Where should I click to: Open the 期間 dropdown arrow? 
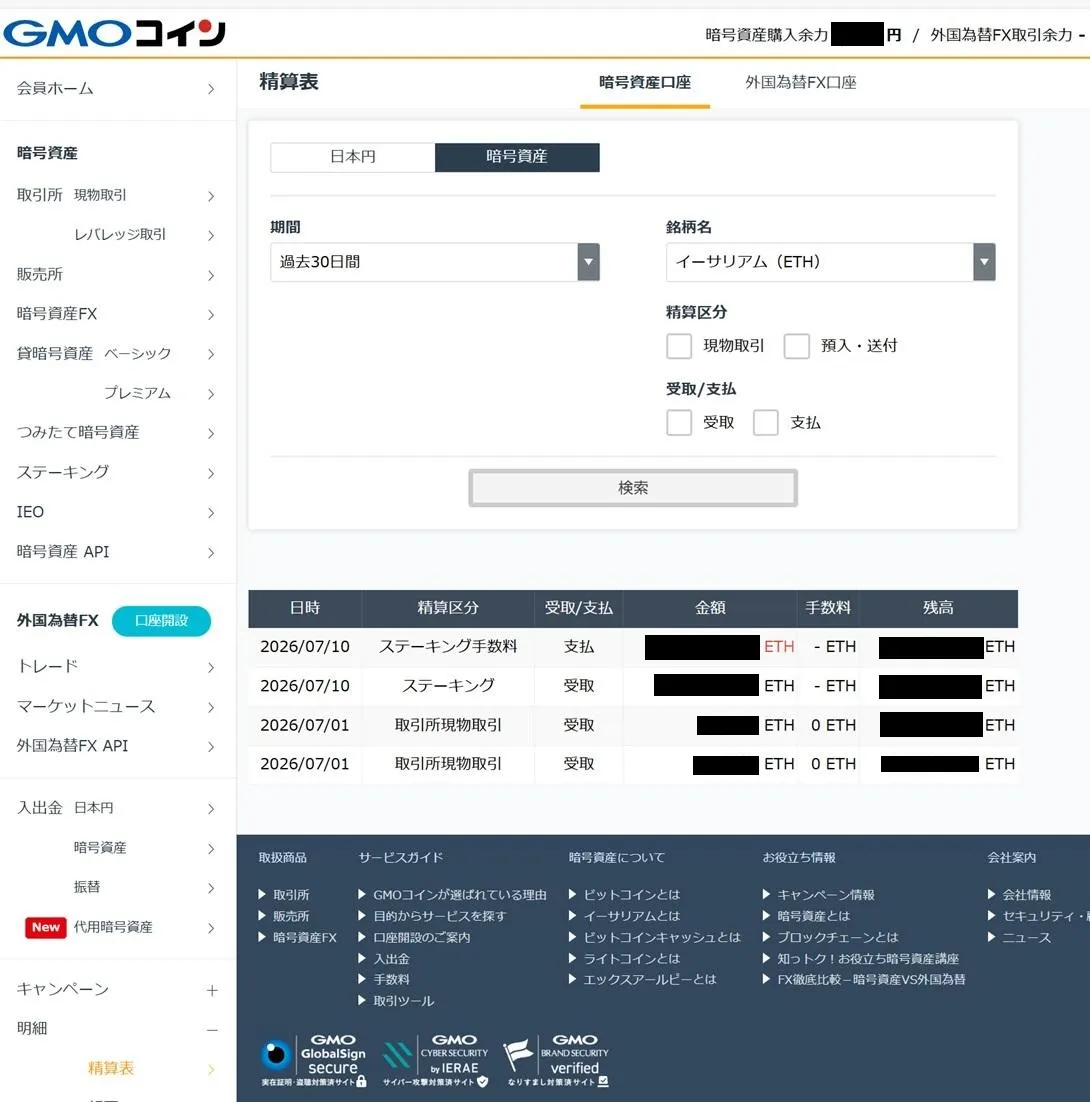click(588, 262)
